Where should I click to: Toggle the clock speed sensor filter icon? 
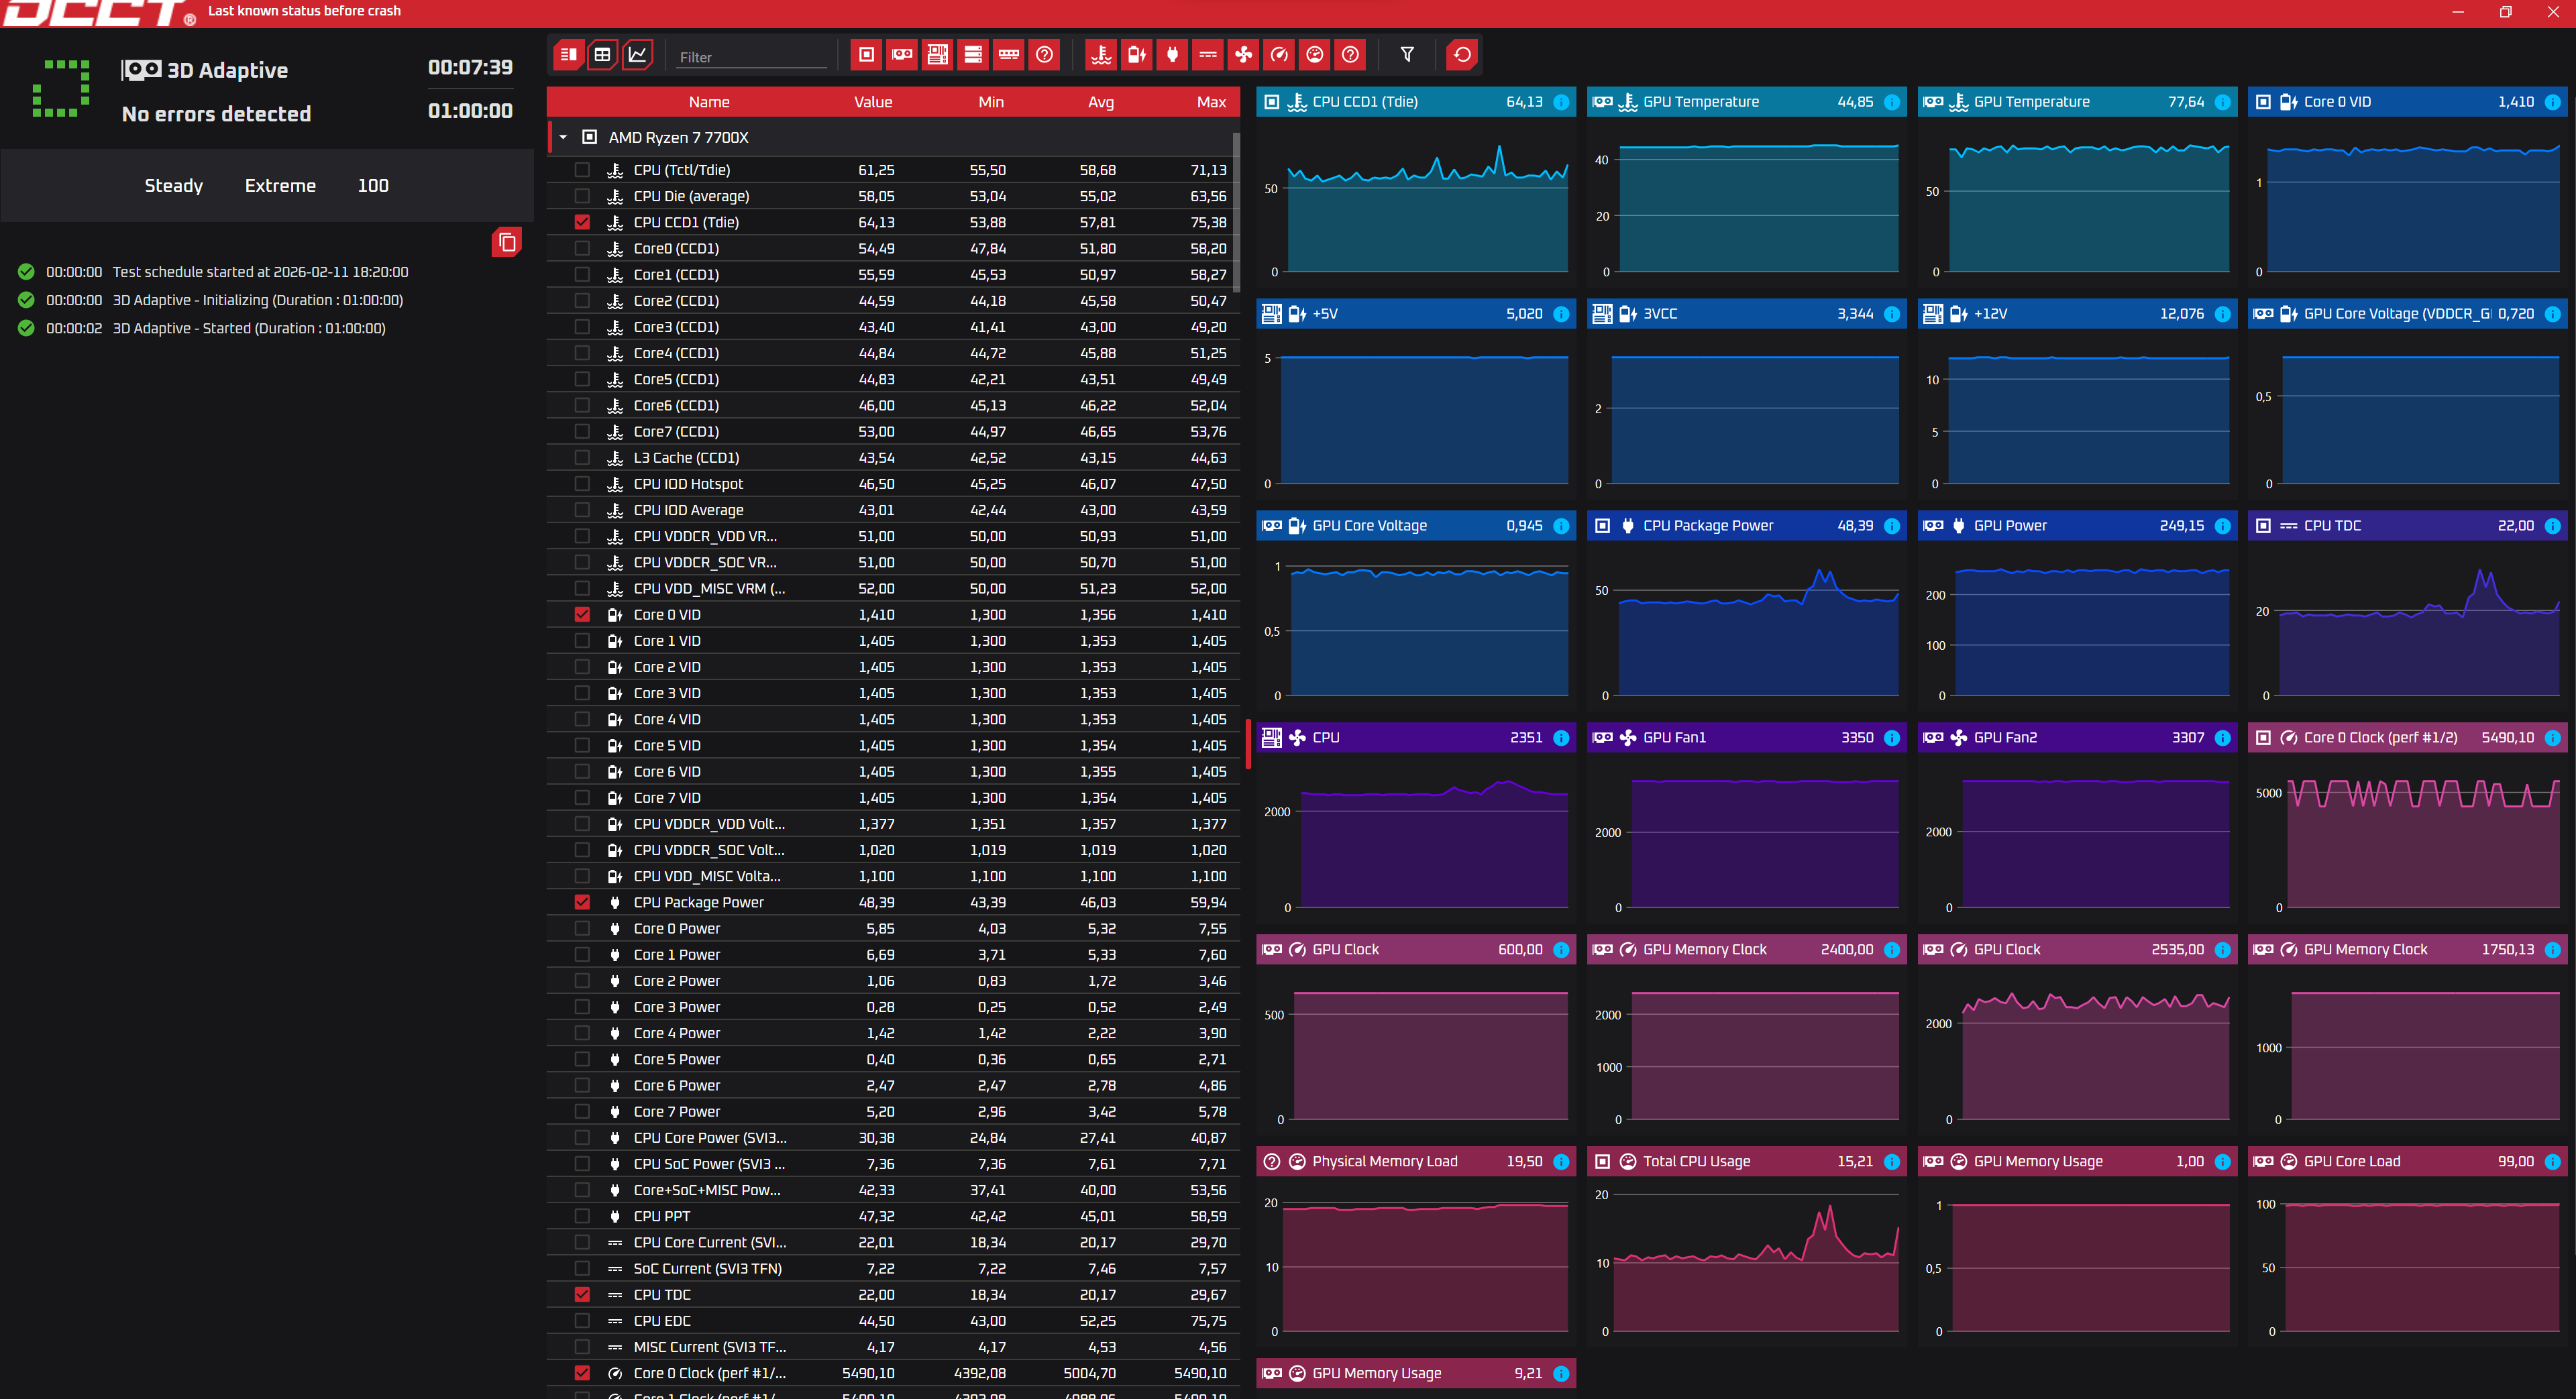1279,55
